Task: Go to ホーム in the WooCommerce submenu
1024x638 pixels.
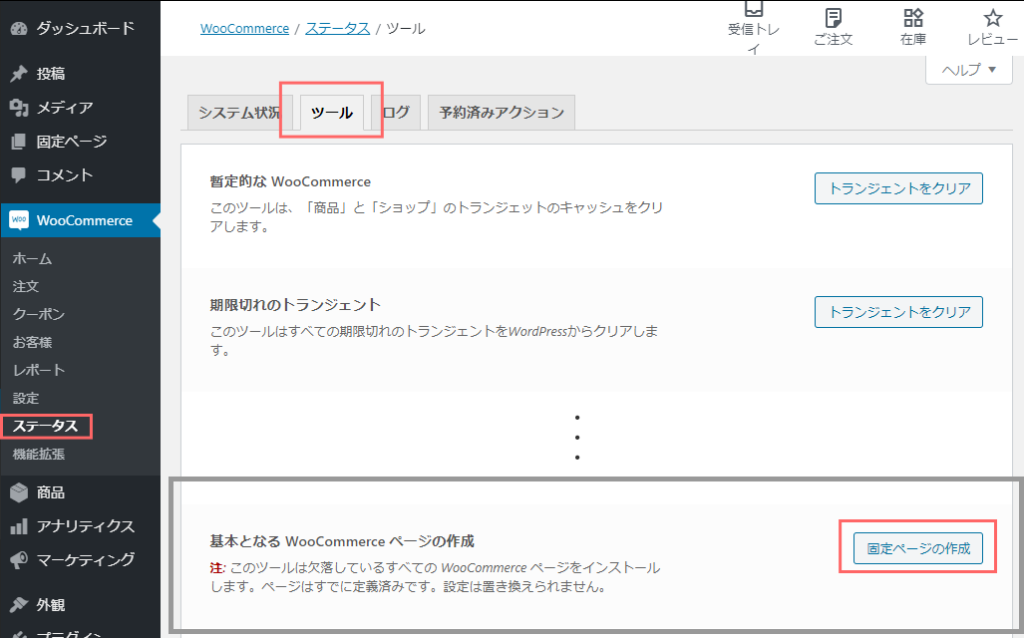Action: click(x=32, y=259)
